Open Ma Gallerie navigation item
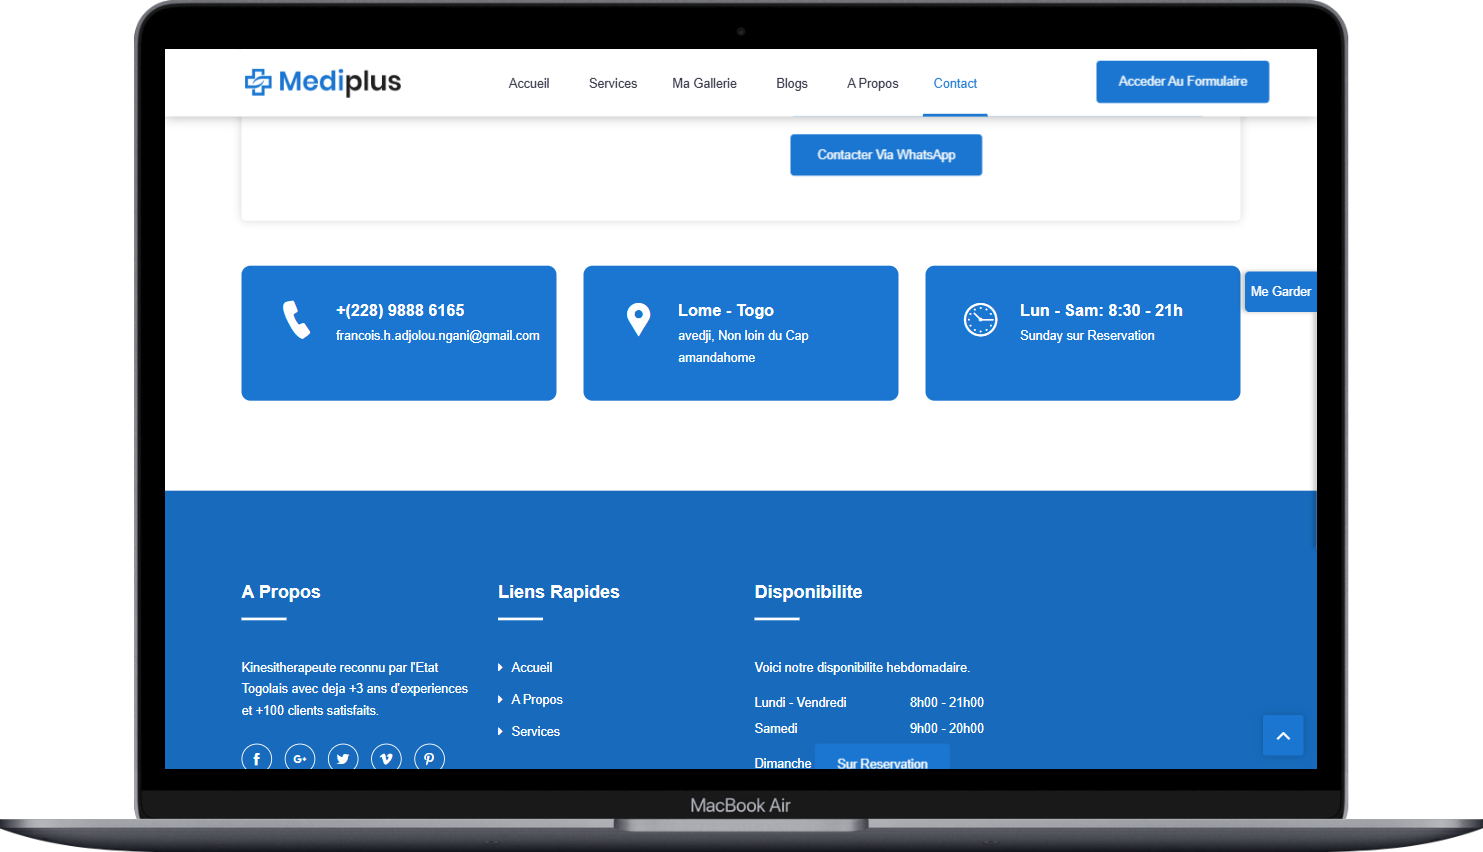Viewport: 1483px width, 852px height. coord(704,84)
